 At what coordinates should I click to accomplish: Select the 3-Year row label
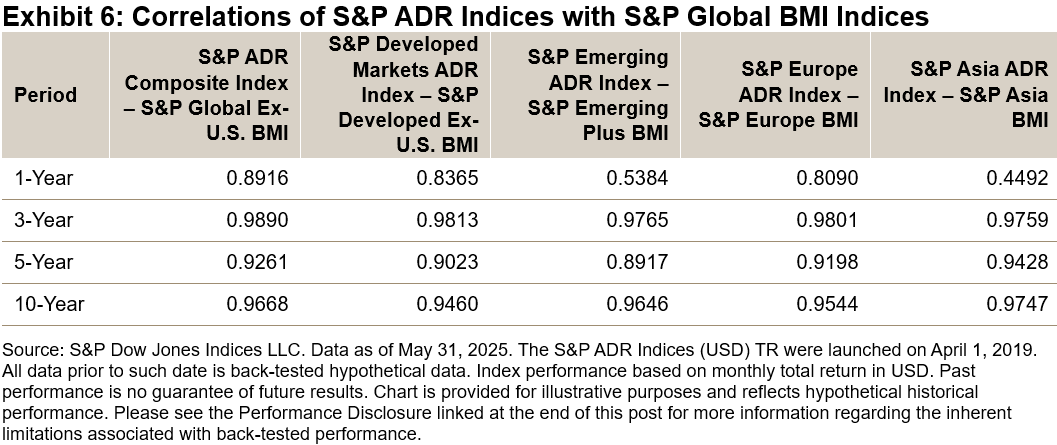(44, 220)
